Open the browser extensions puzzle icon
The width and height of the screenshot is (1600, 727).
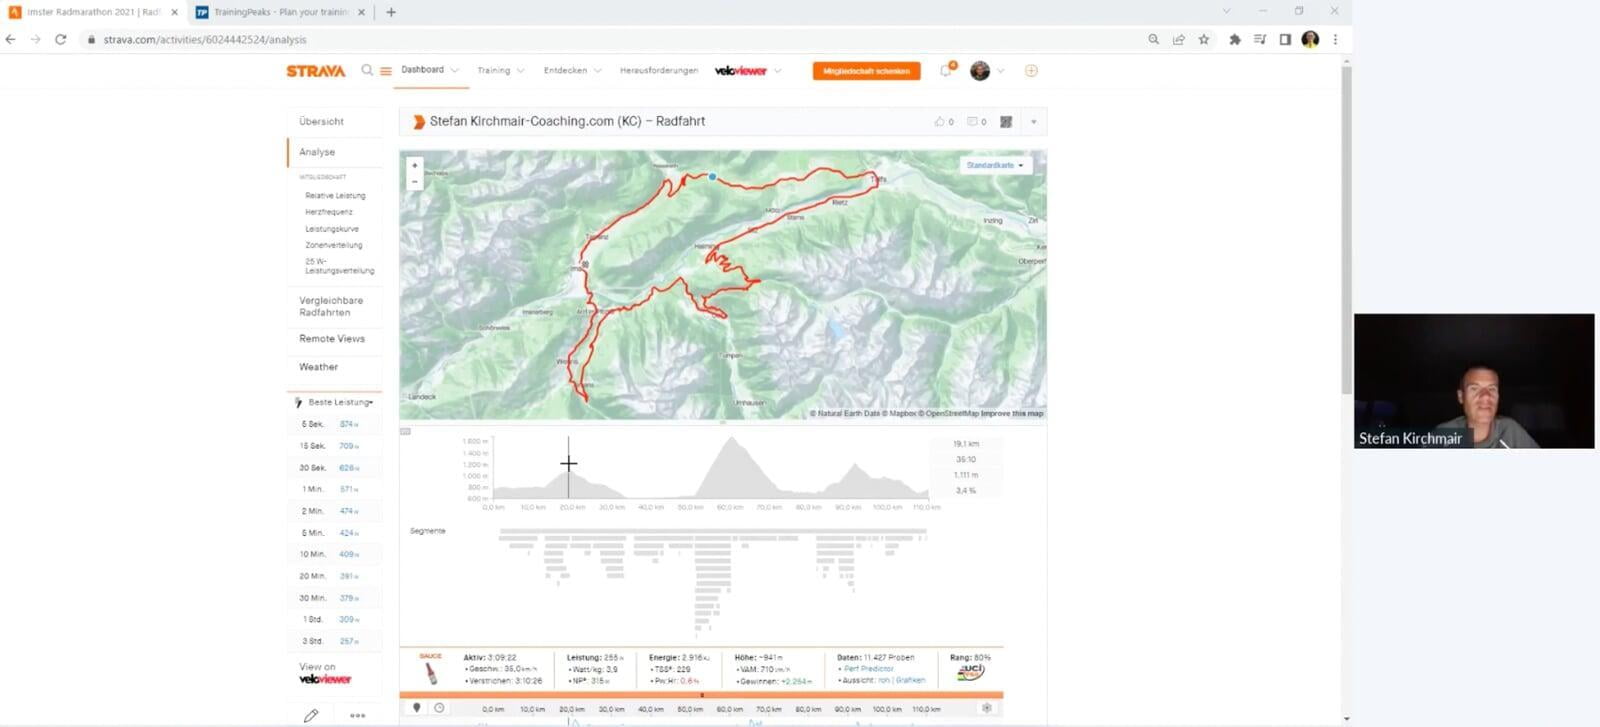click(x=1235, y=39)
